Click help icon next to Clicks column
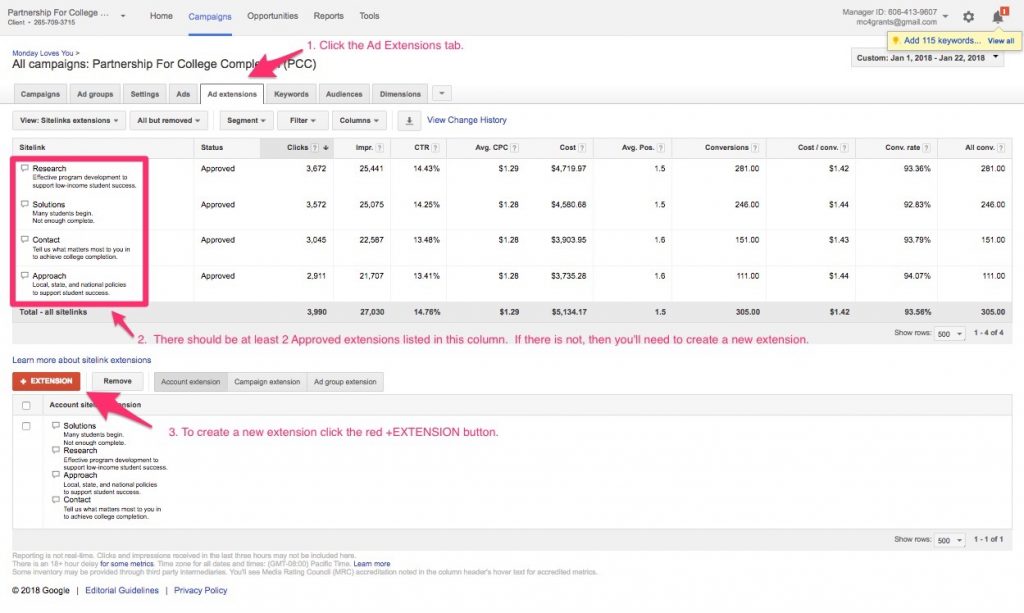The image size is (1024, 613). pyautogui.click(x=315, y=148)
